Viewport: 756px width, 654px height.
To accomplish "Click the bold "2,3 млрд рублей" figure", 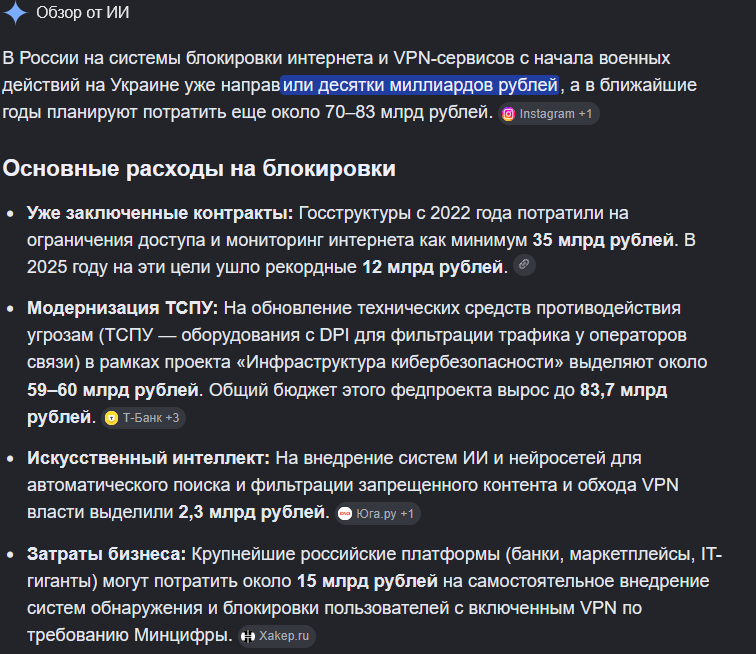I will click(252, 512).
